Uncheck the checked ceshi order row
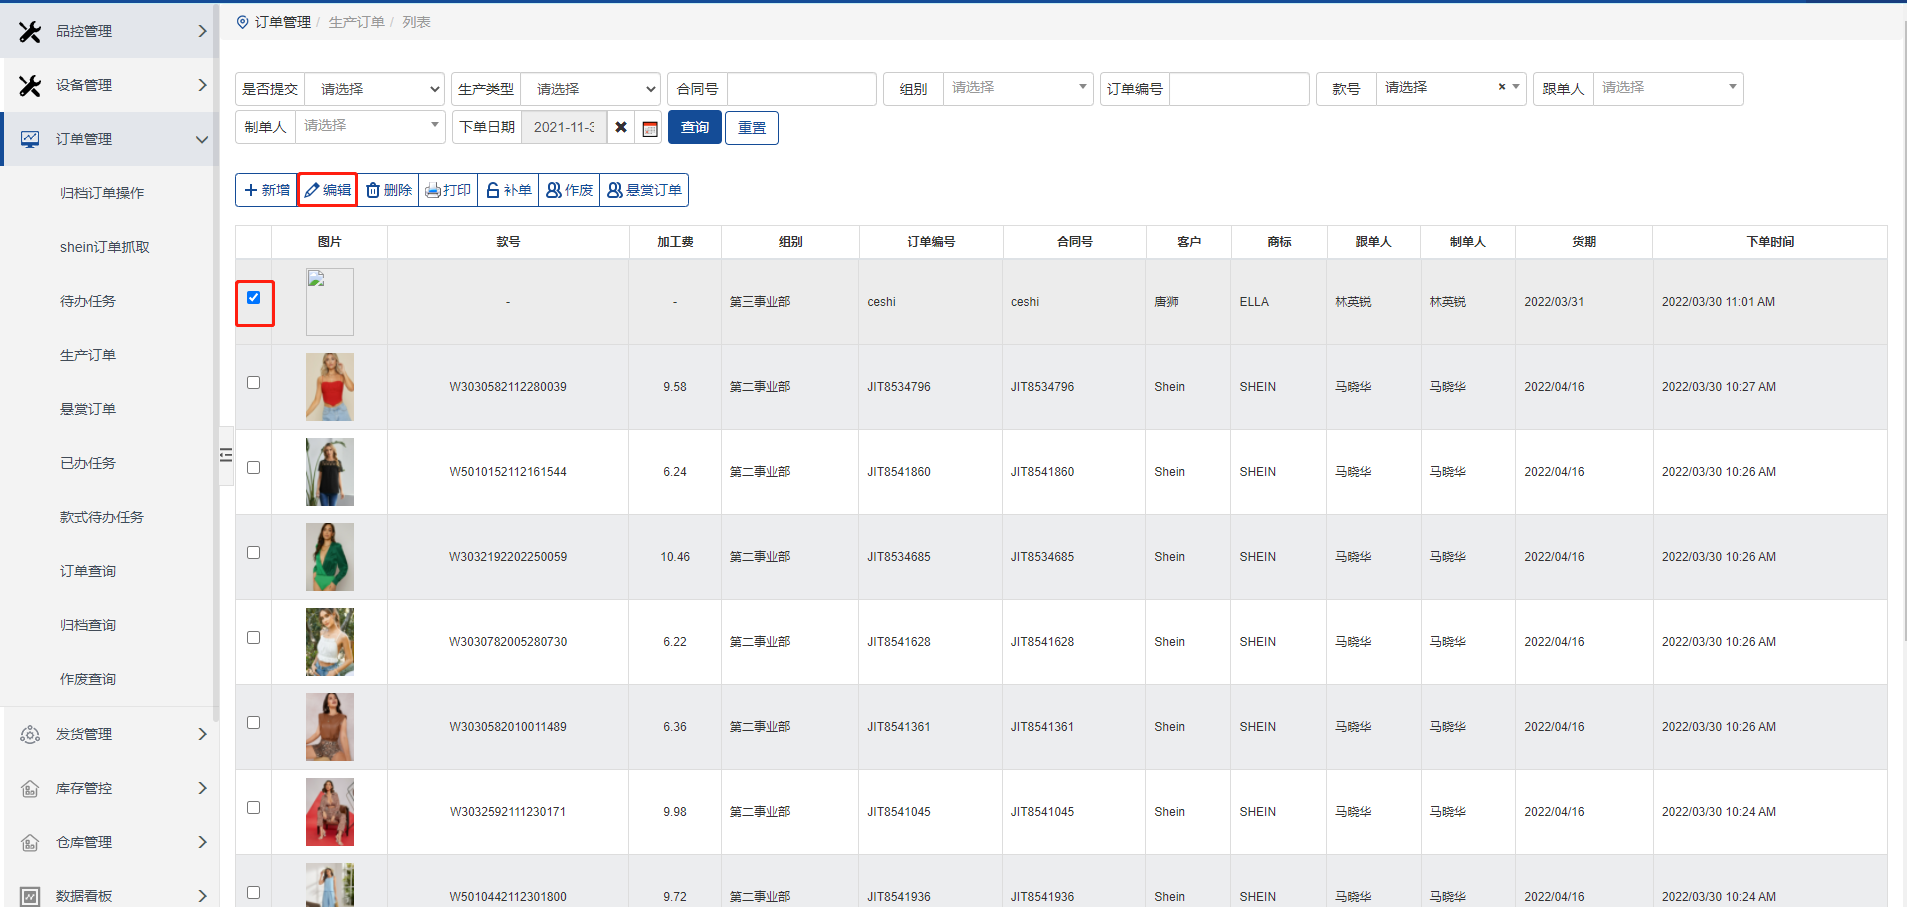The image size is (1907, 907). (x=253, y=297)
